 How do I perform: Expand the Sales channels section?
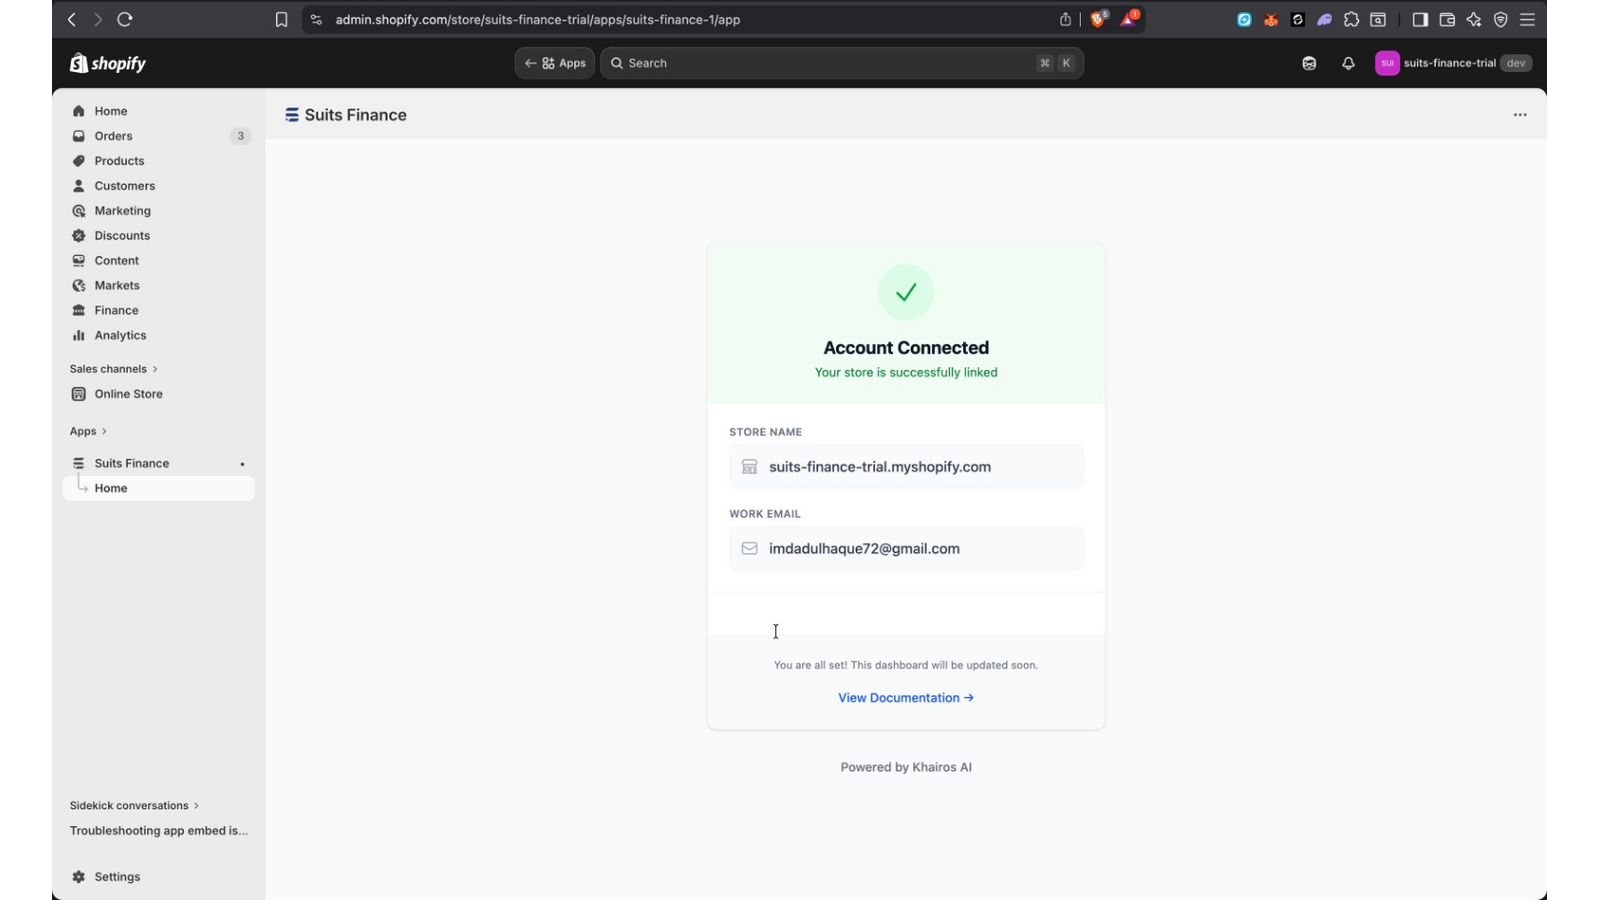pos(114,369)
